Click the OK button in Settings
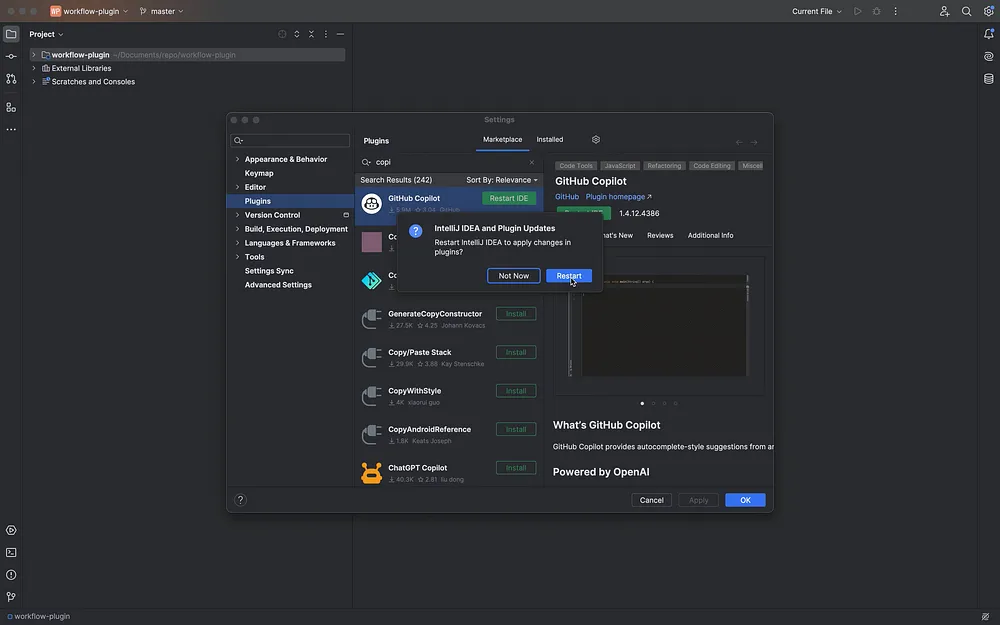The width and height of the screenshot is (1000, 625). 745,501
